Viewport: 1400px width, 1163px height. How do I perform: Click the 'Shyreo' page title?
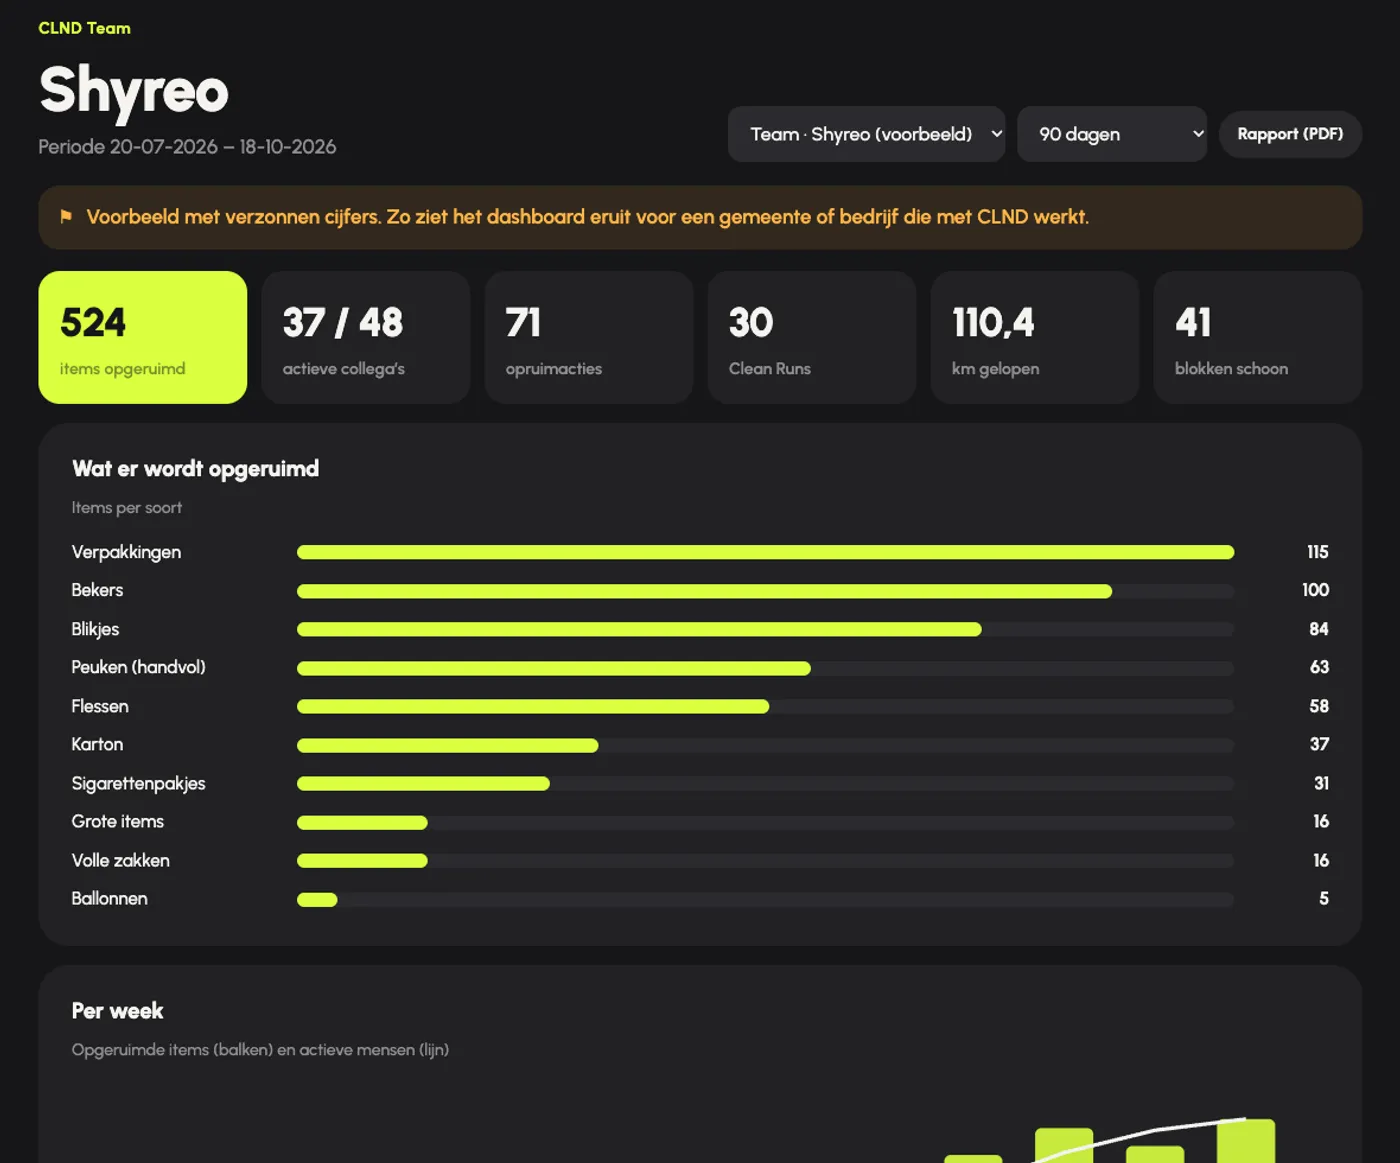tap(134, 91)
